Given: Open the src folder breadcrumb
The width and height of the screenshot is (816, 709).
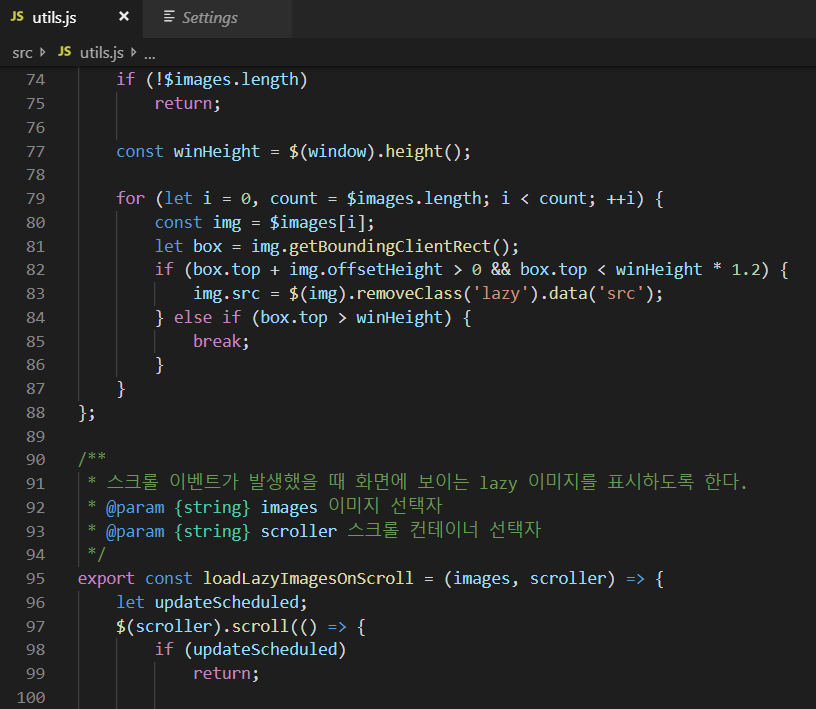Looking at the screenshot, I should point(22,52).
